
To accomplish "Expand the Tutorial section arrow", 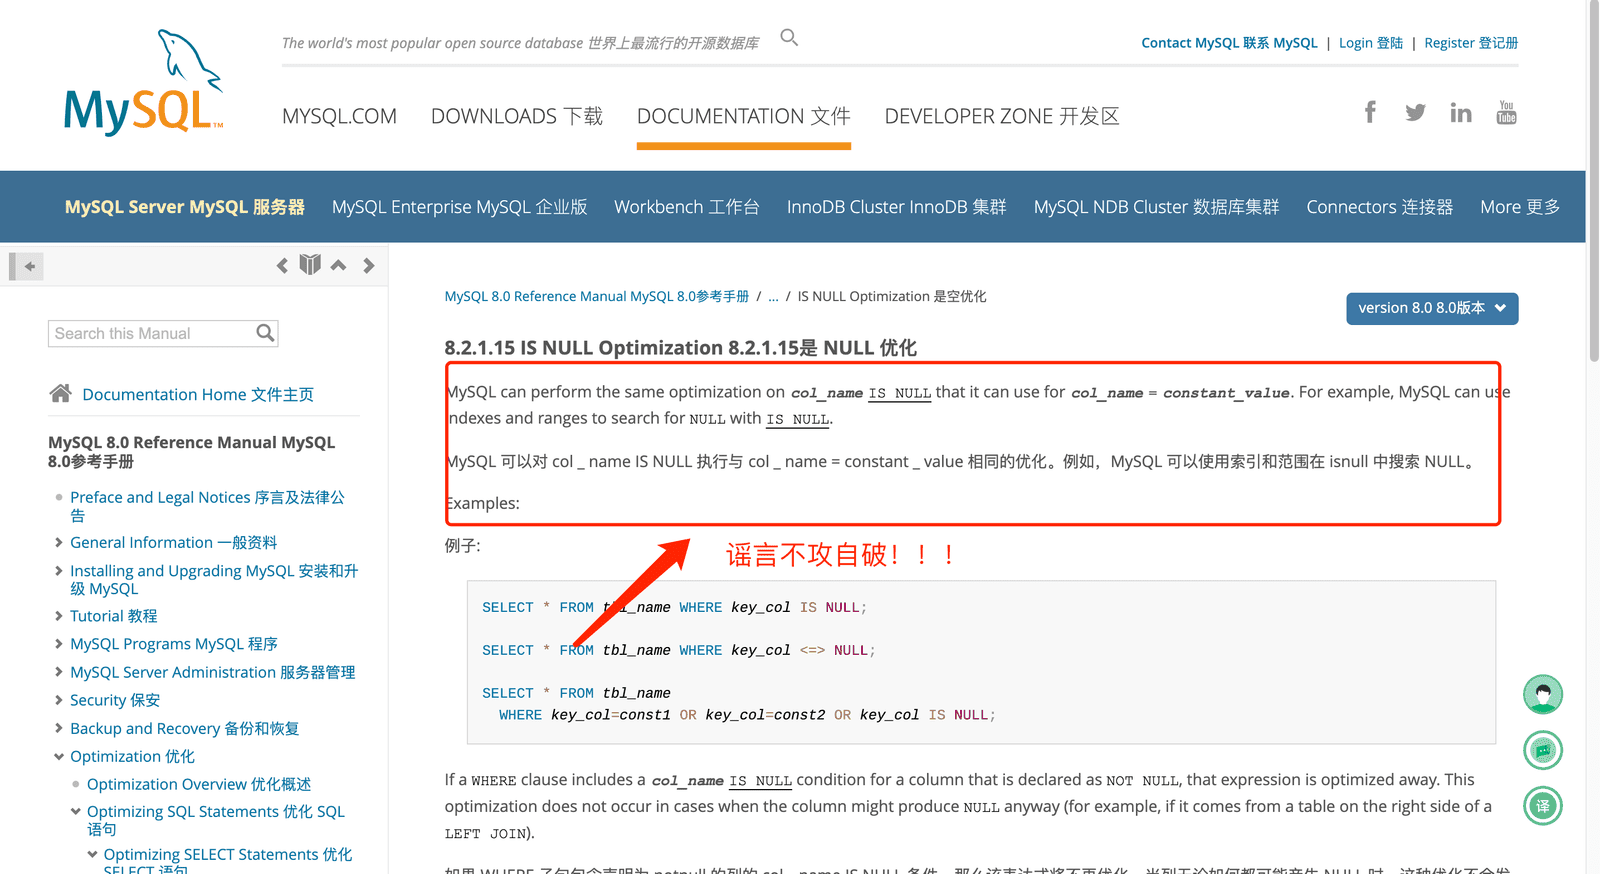I will [x=59, y=616].
